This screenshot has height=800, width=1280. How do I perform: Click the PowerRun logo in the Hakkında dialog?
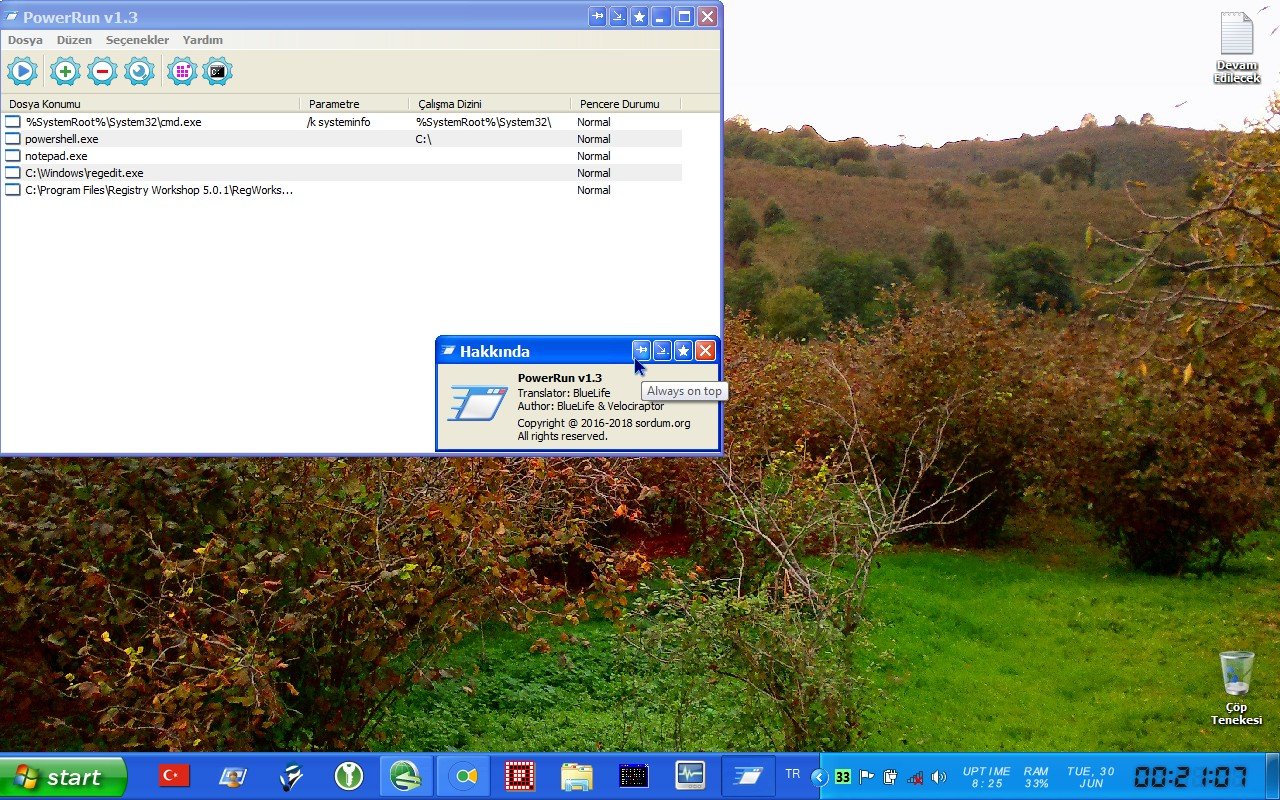(x=477, y=403)
